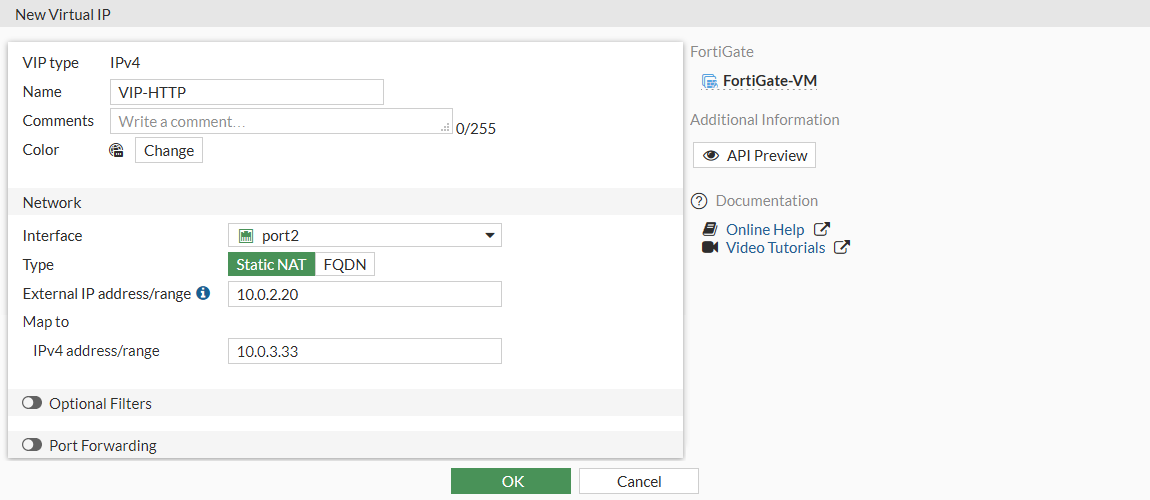Select Static NAT type

(x=272, y=265)
